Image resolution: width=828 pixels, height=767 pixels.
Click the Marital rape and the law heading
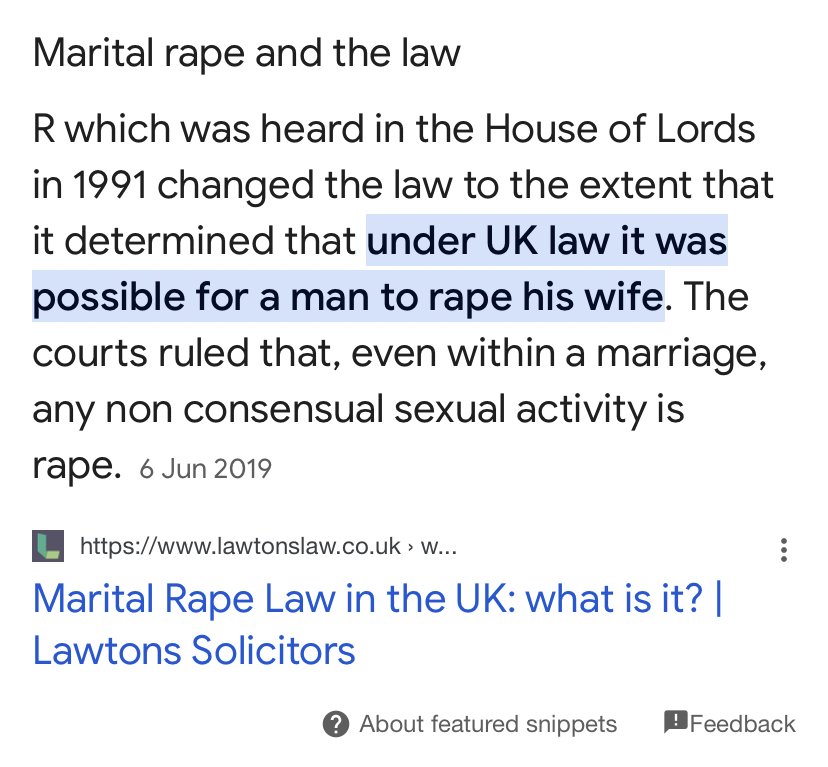point(246,52)
